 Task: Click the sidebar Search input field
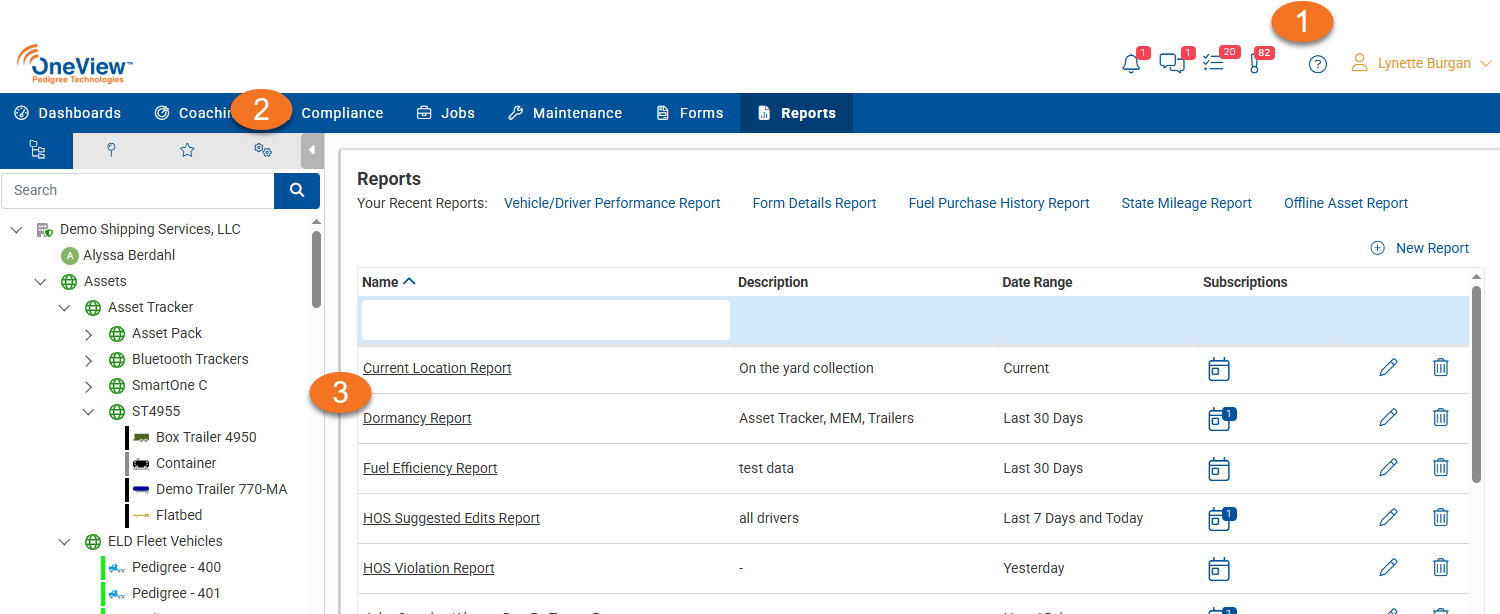138,190
